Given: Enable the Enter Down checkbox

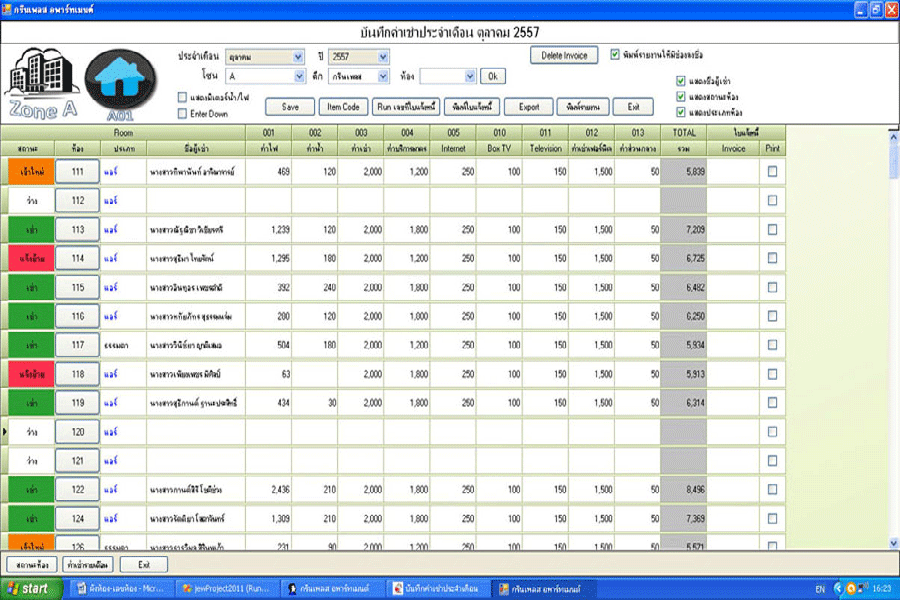Looking at the screenshot, I should click(x=182, y=114).
